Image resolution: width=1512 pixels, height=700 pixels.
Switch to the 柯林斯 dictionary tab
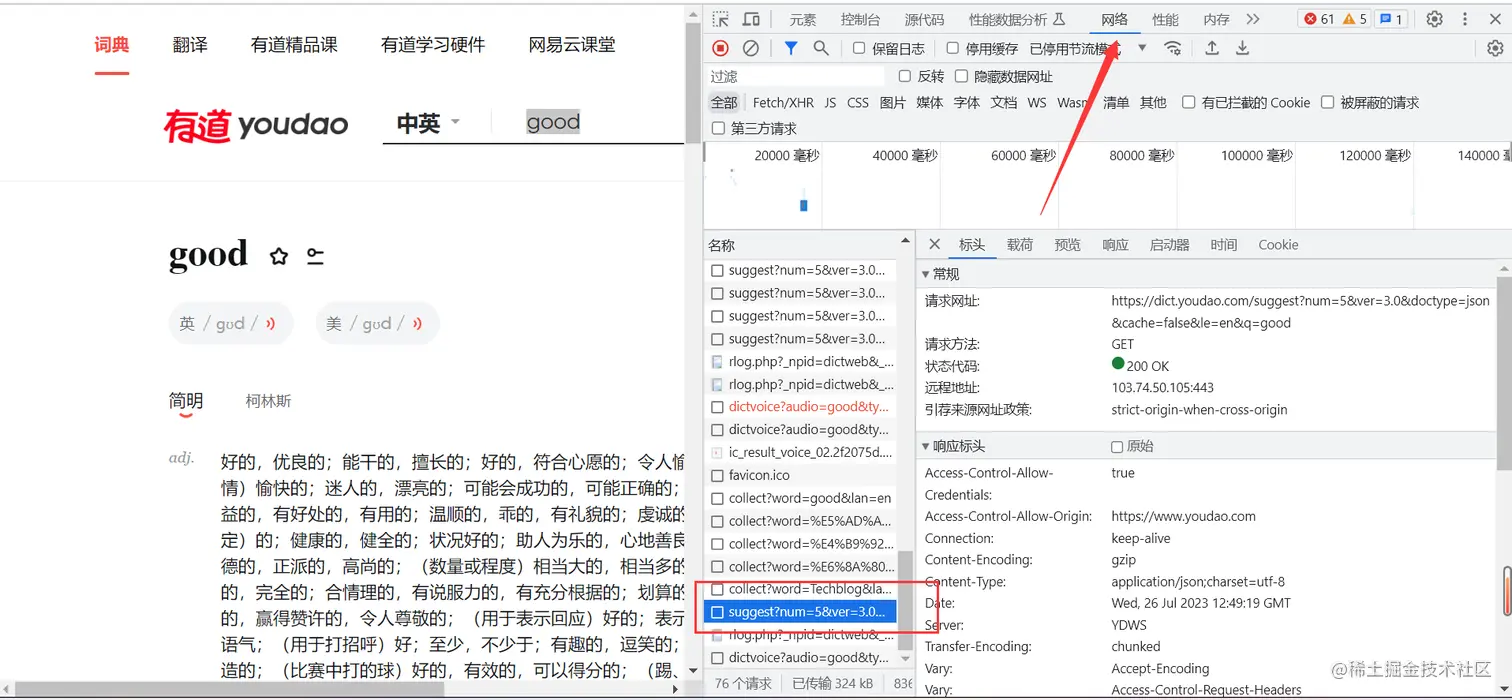269,401
